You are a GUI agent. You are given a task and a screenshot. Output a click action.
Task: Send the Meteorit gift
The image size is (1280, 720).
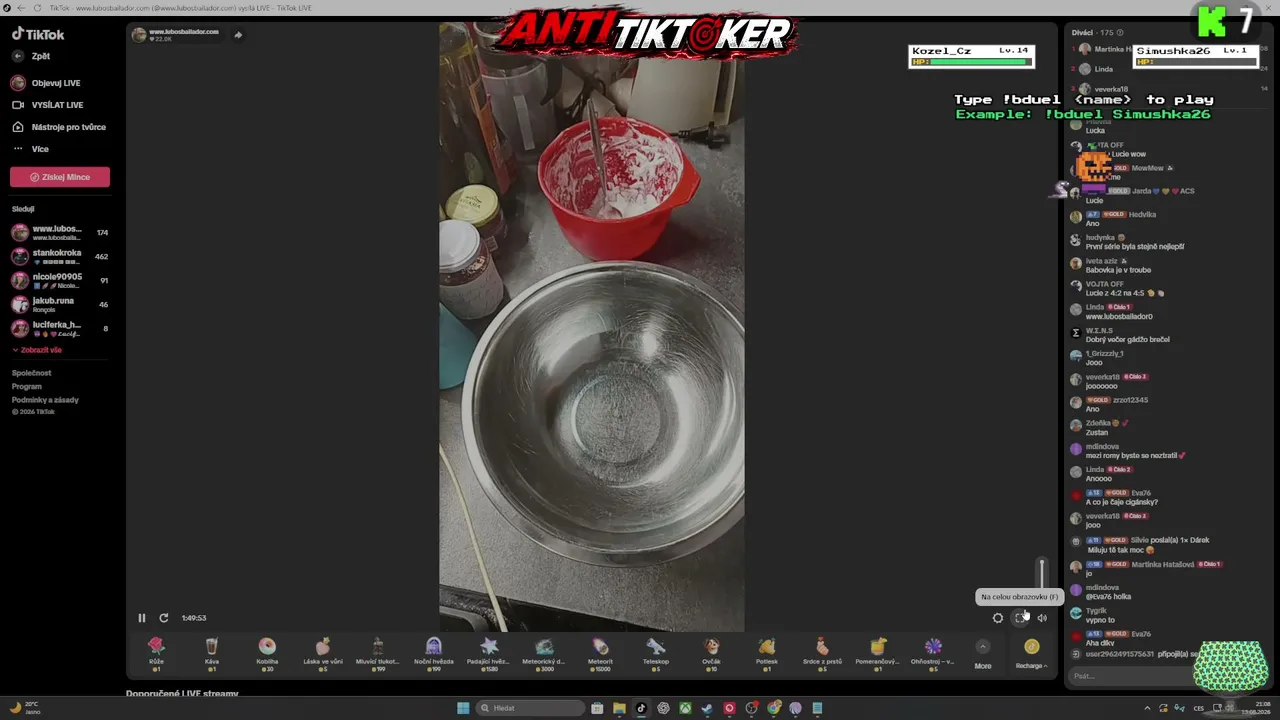[600, 653]
